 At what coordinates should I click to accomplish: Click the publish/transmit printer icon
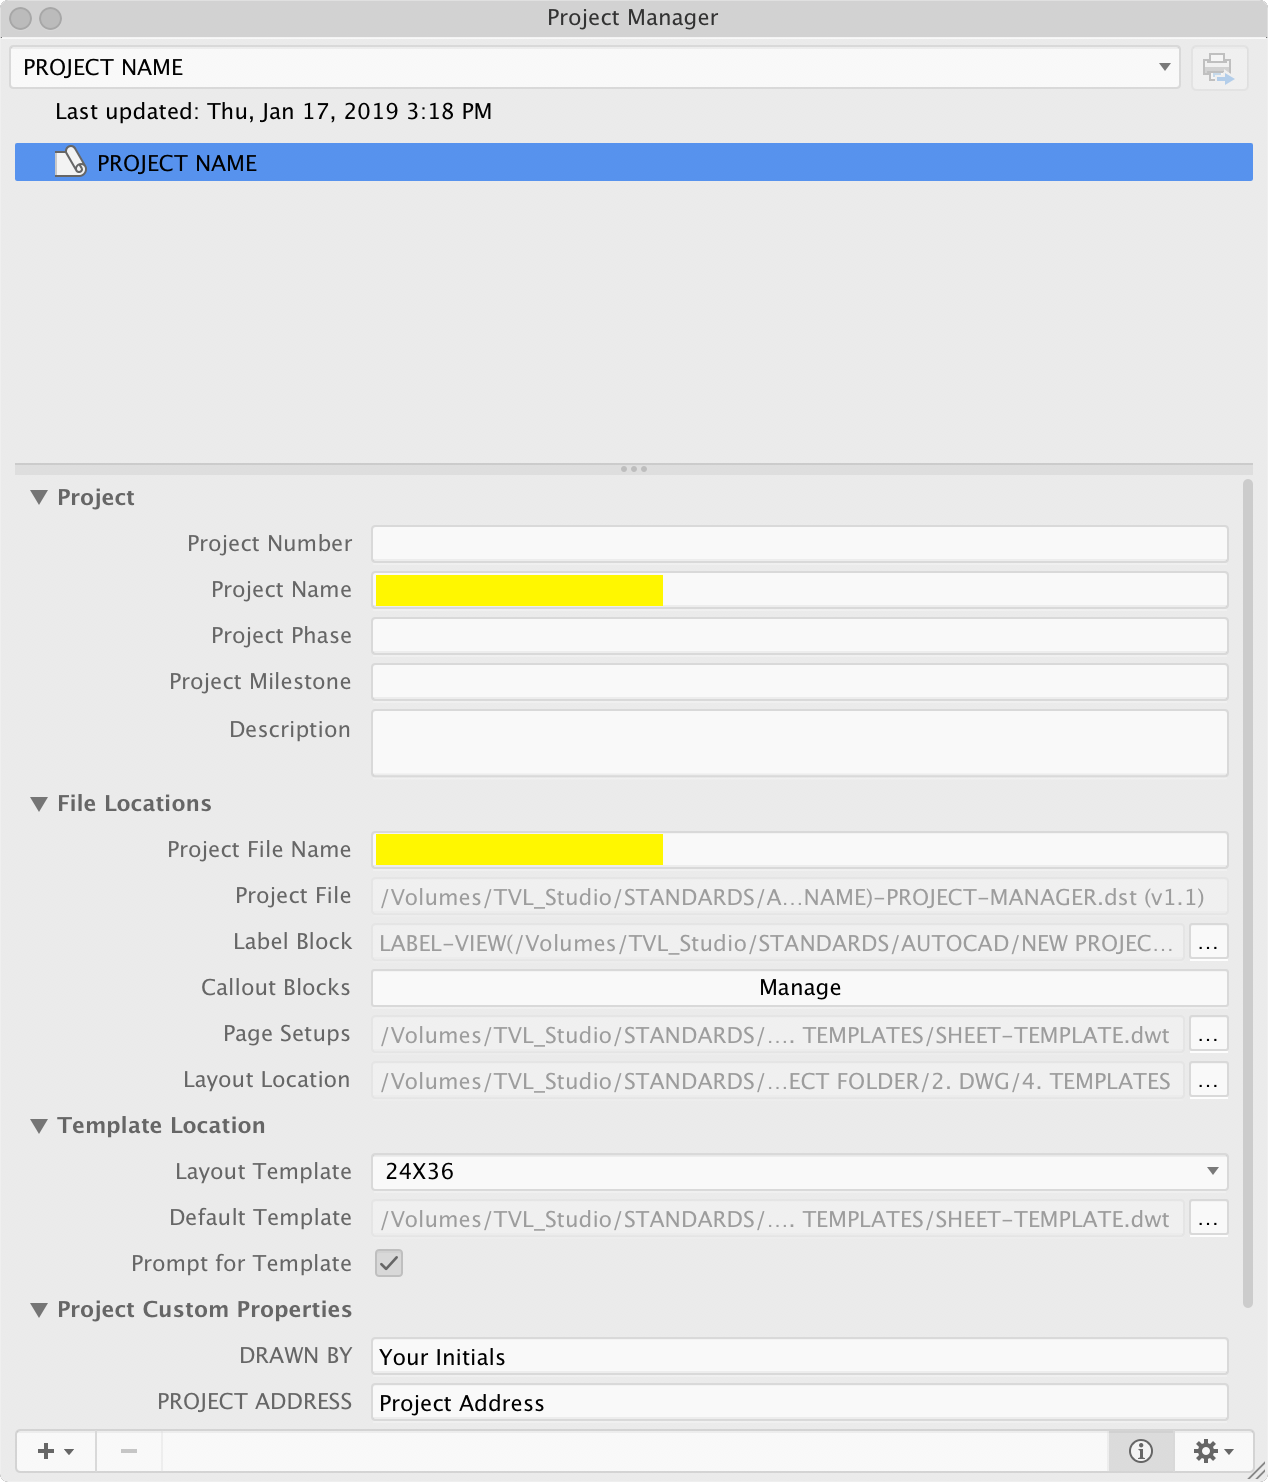coord(1218,67)
